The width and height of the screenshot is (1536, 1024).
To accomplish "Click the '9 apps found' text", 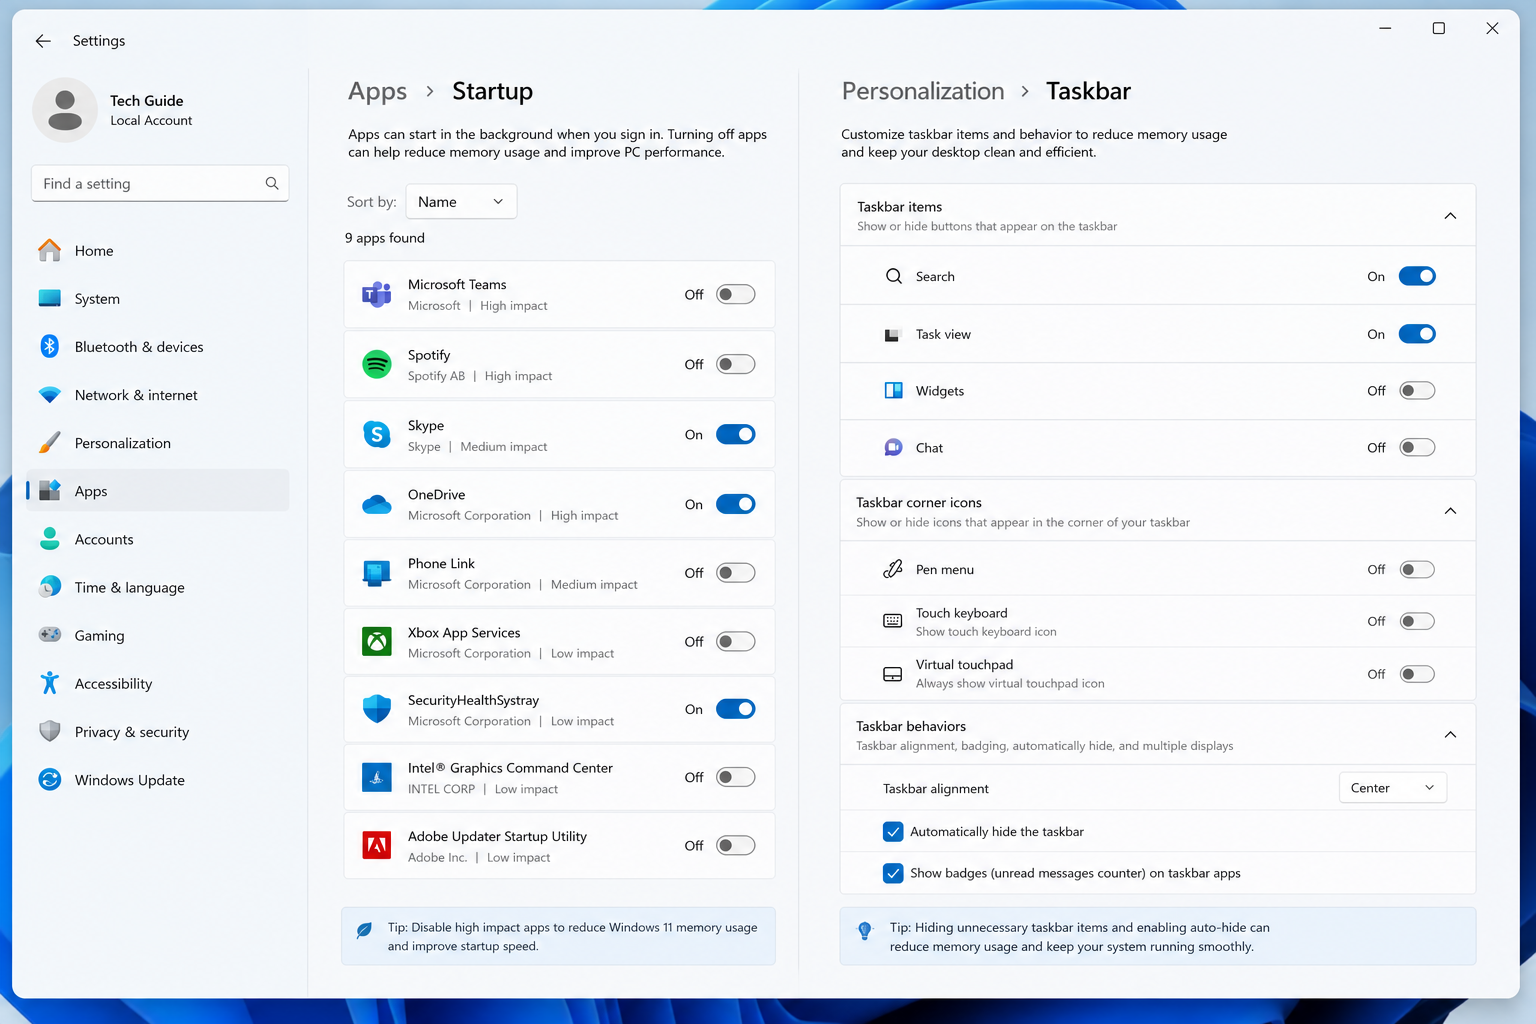I will [x=385, y=238].
